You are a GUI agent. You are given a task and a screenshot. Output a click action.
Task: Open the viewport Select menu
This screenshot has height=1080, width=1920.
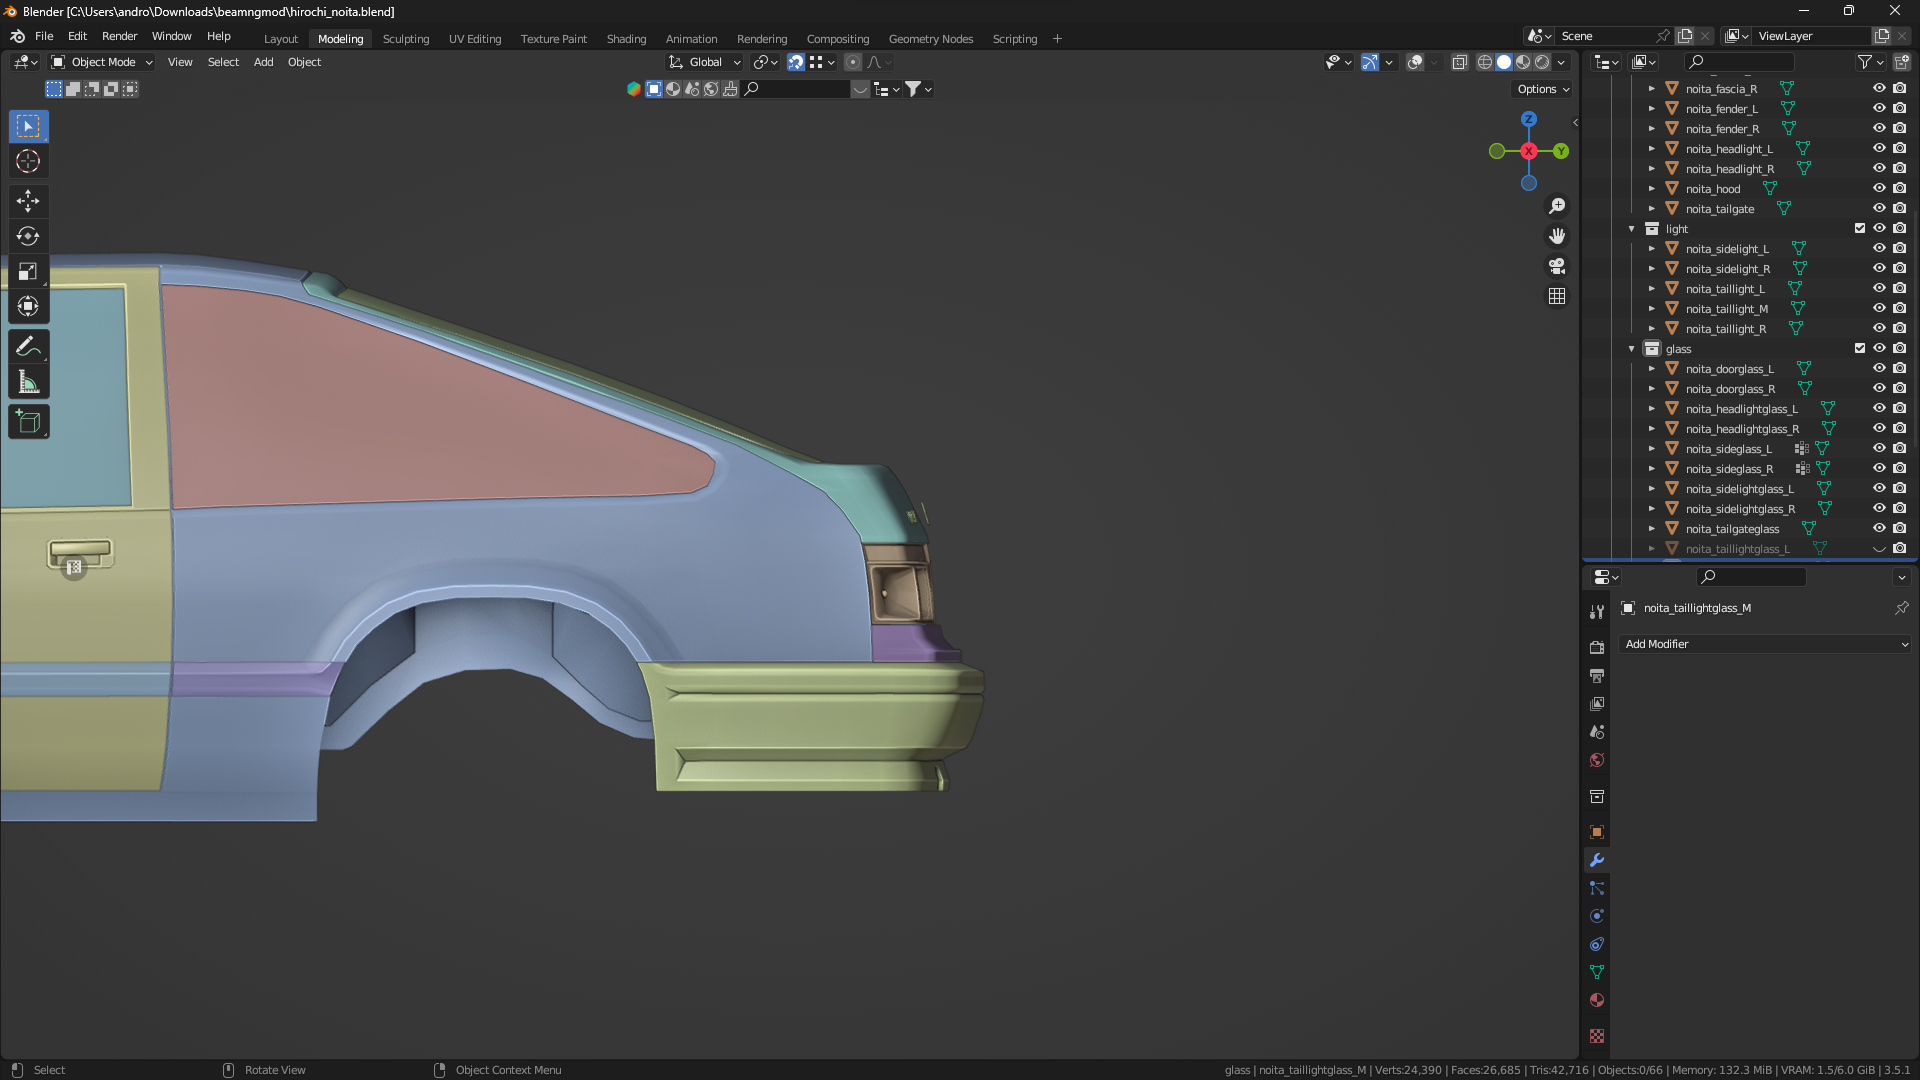223,62
